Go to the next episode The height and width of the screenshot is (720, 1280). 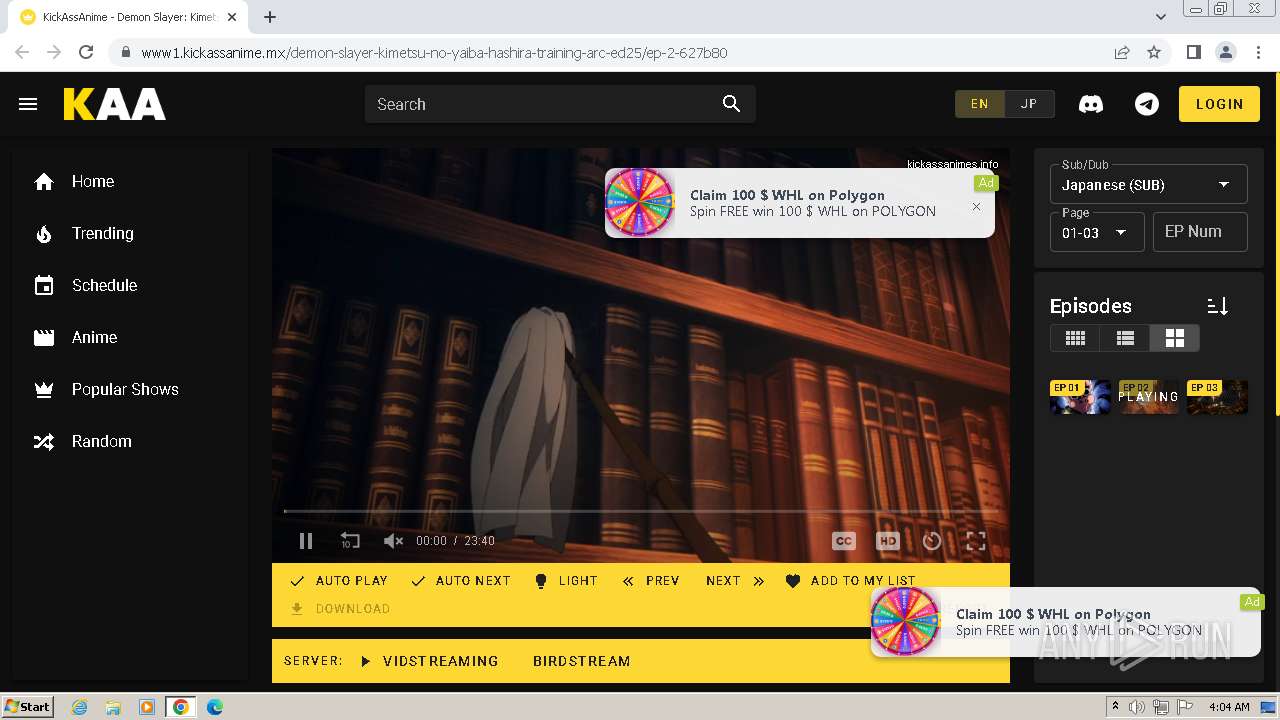tap(735, 581)
